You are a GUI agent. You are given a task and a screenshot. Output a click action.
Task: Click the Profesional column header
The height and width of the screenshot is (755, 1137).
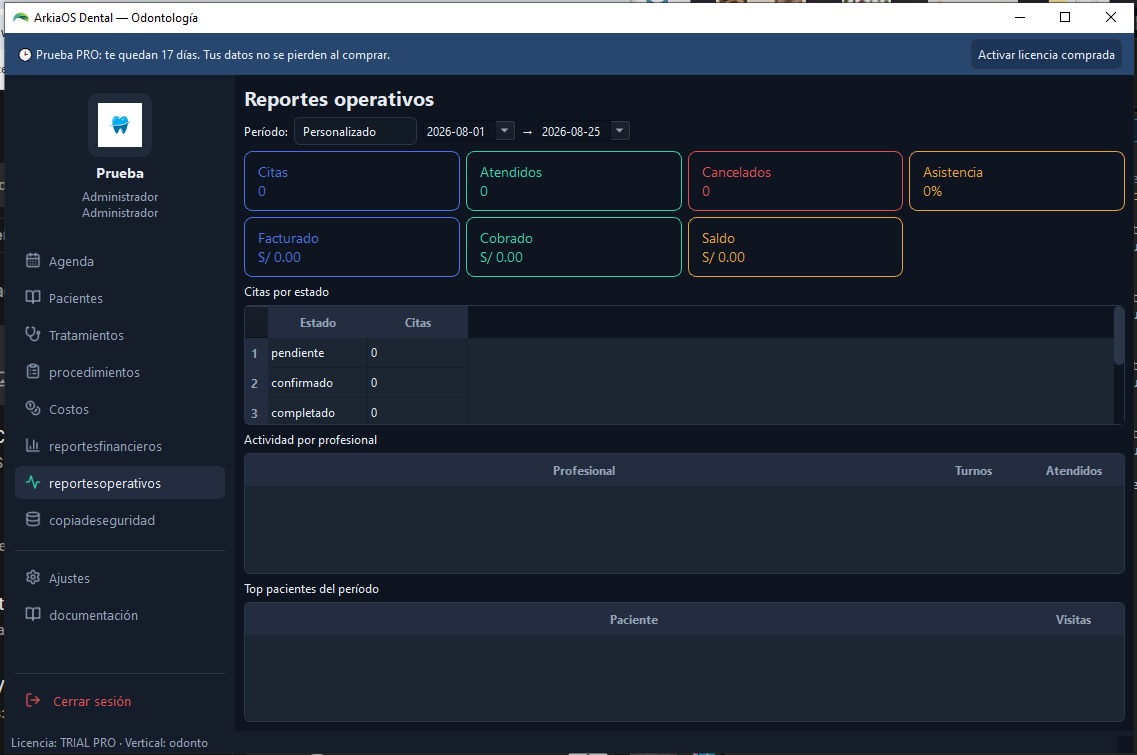(584, 471)
